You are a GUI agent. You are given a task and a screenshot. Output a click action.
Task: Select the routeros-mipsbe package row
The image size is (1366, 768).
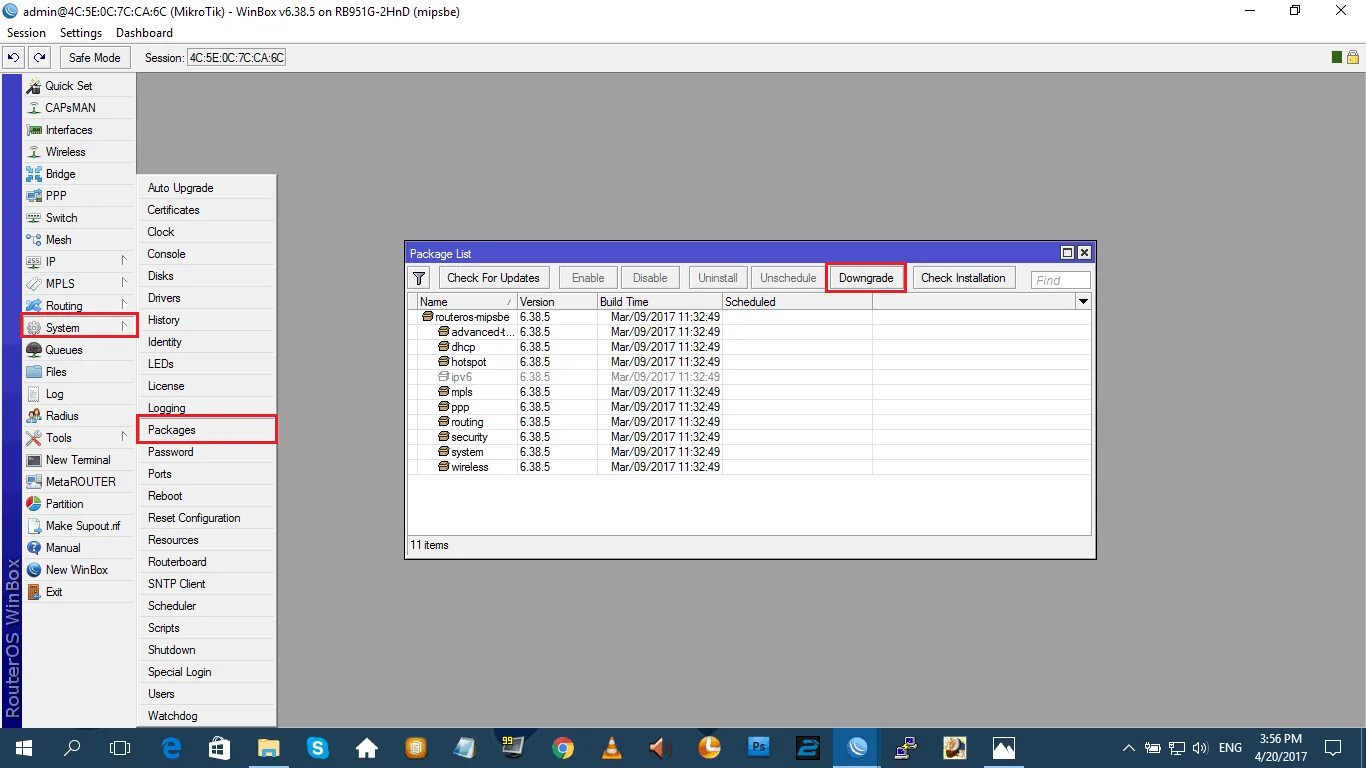(x=749, y=317)
